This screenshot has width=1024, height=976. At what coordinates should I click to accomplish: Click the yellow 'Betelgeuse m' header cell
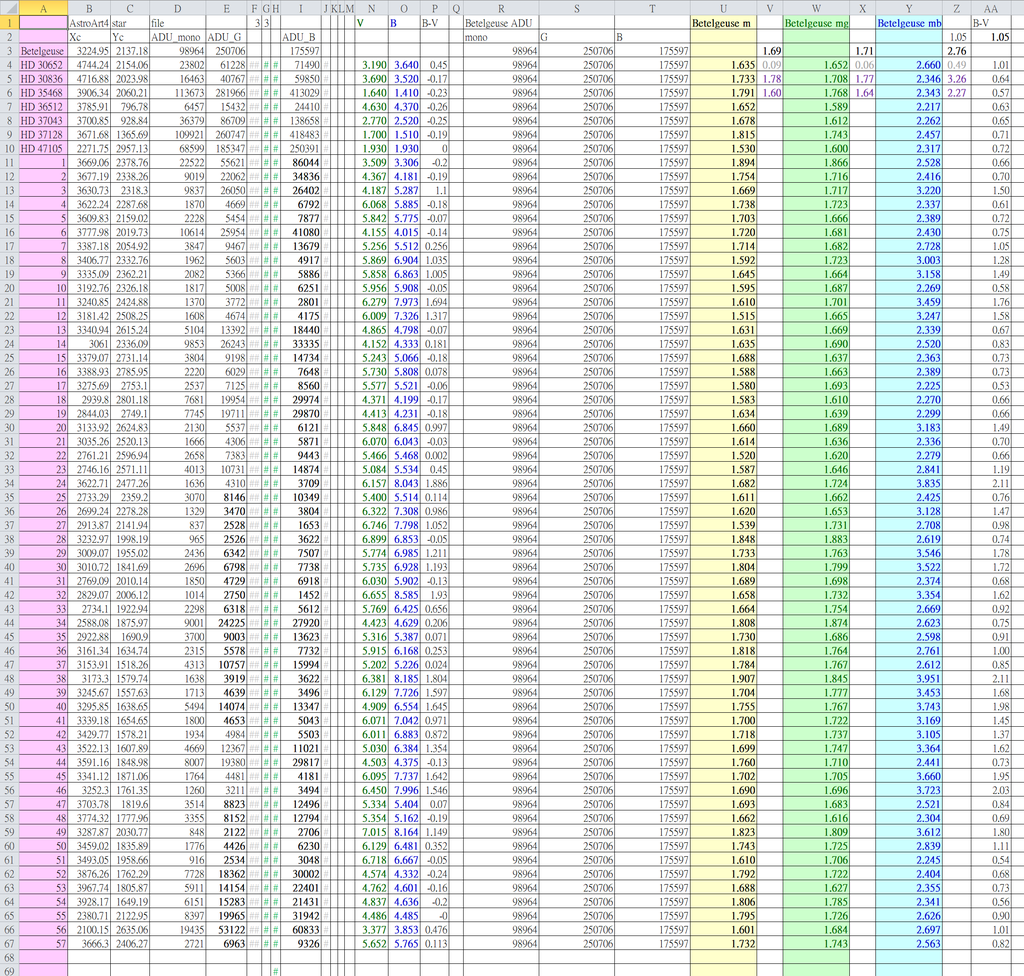click(723, 23)
